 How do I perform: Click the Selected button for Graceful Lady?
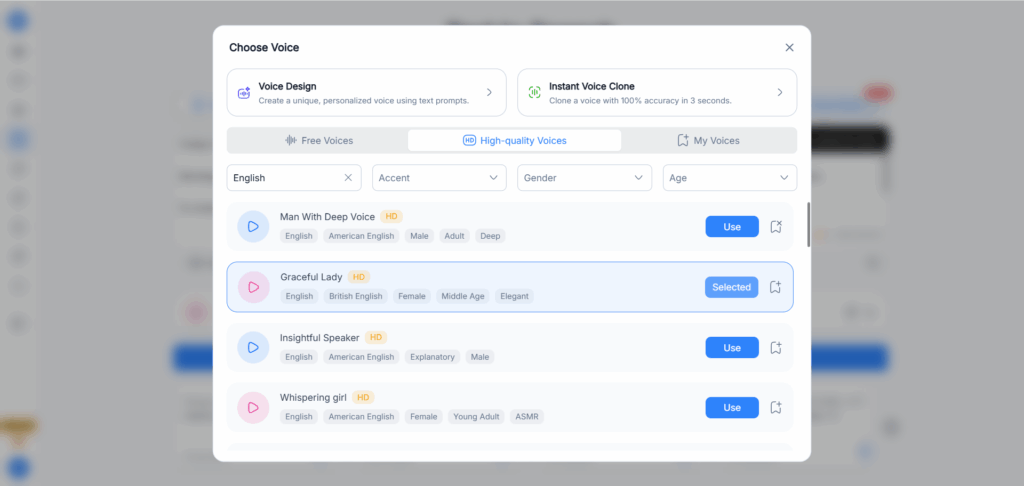tap(731, 287)
